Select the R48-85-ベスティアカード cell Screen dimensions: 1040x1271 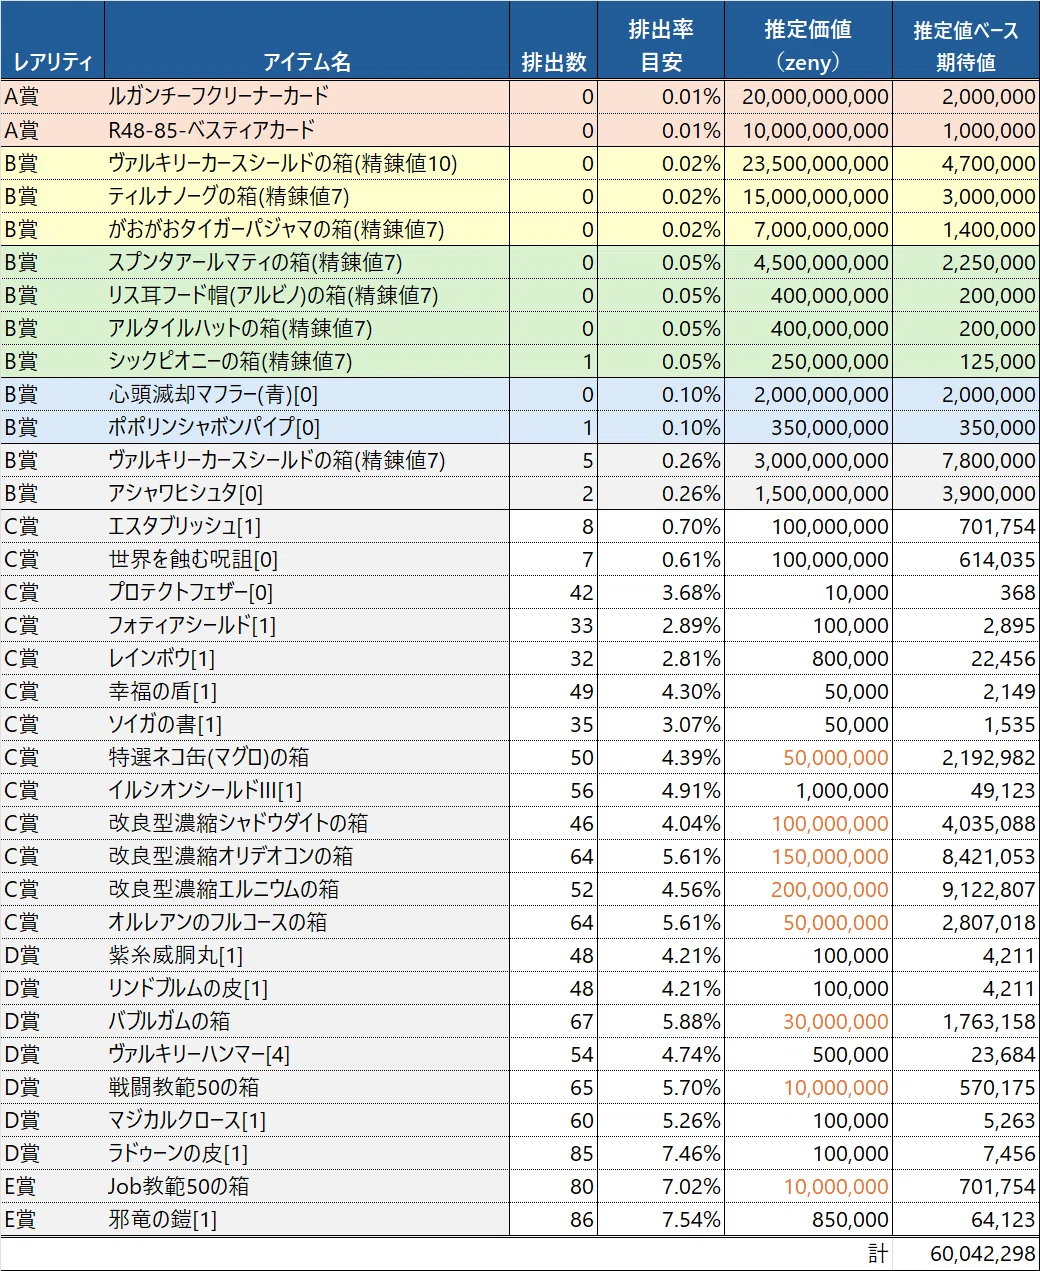coord(307,130)
